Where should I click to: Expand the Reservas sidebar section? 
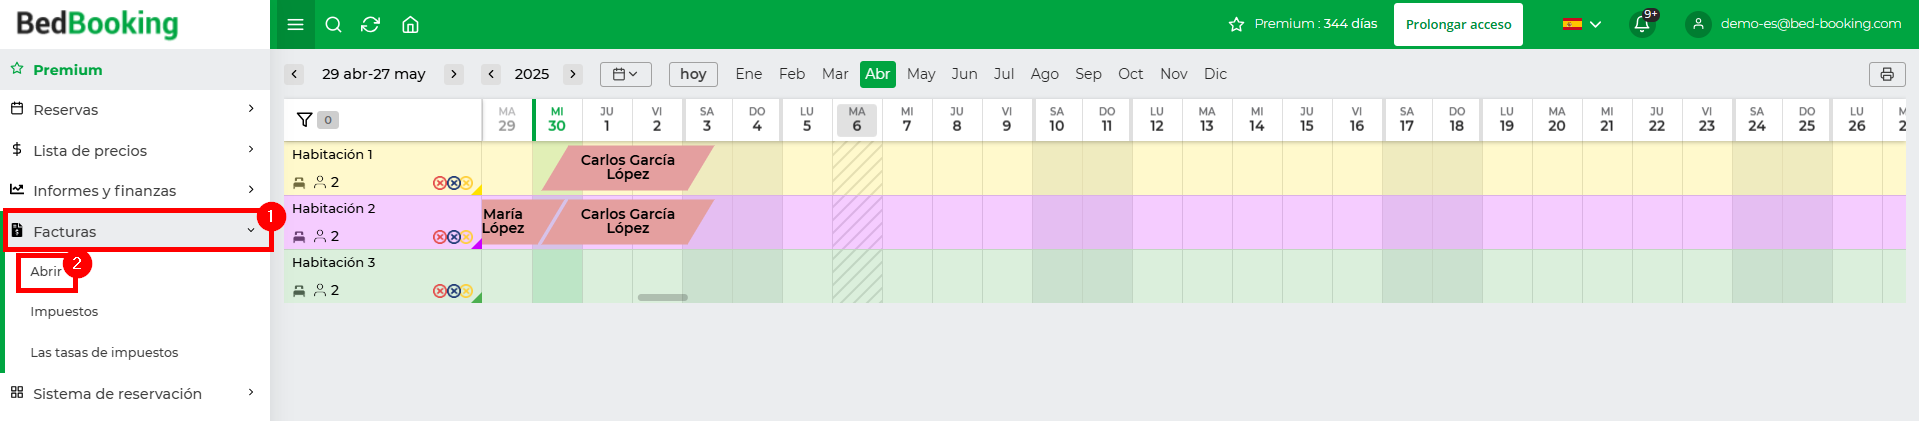click(x=135, y=109)
